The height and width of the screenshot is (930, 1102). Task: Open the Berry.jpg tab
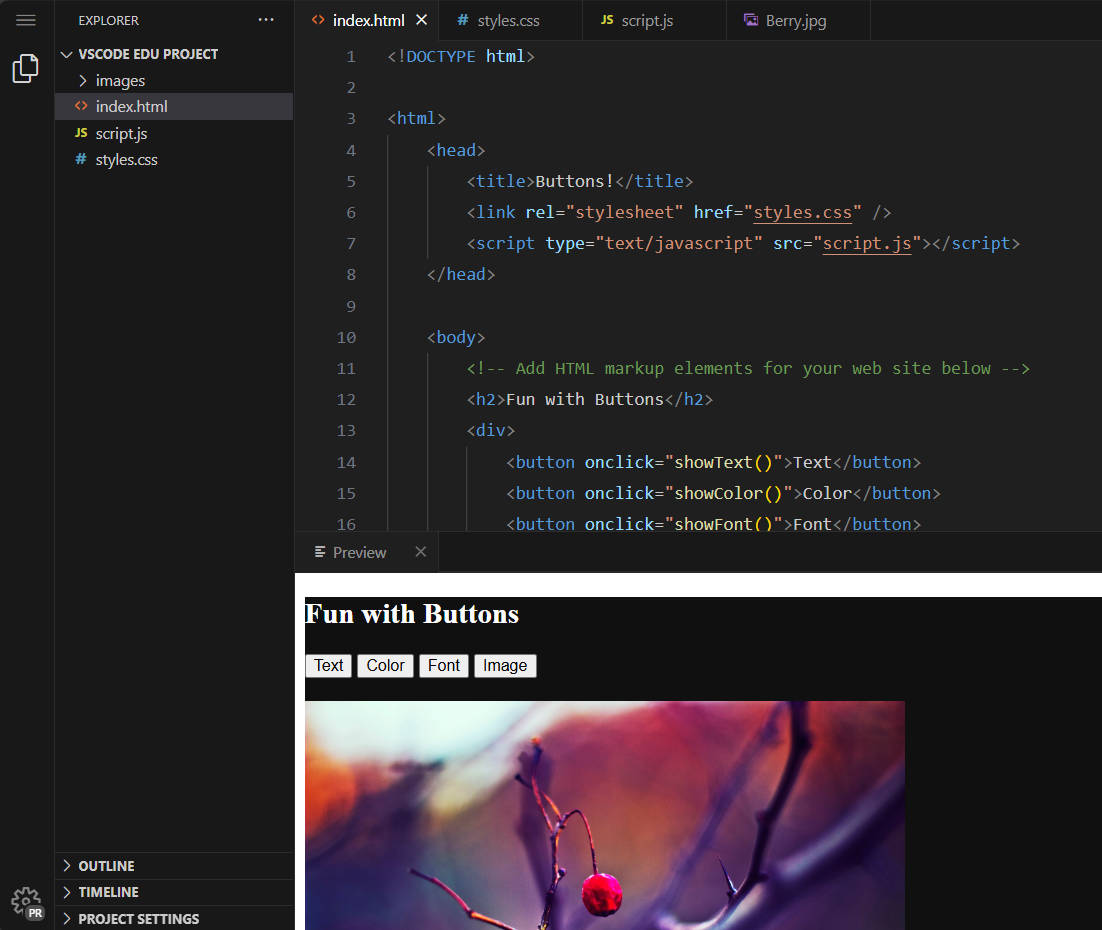[x=793, y=20]
